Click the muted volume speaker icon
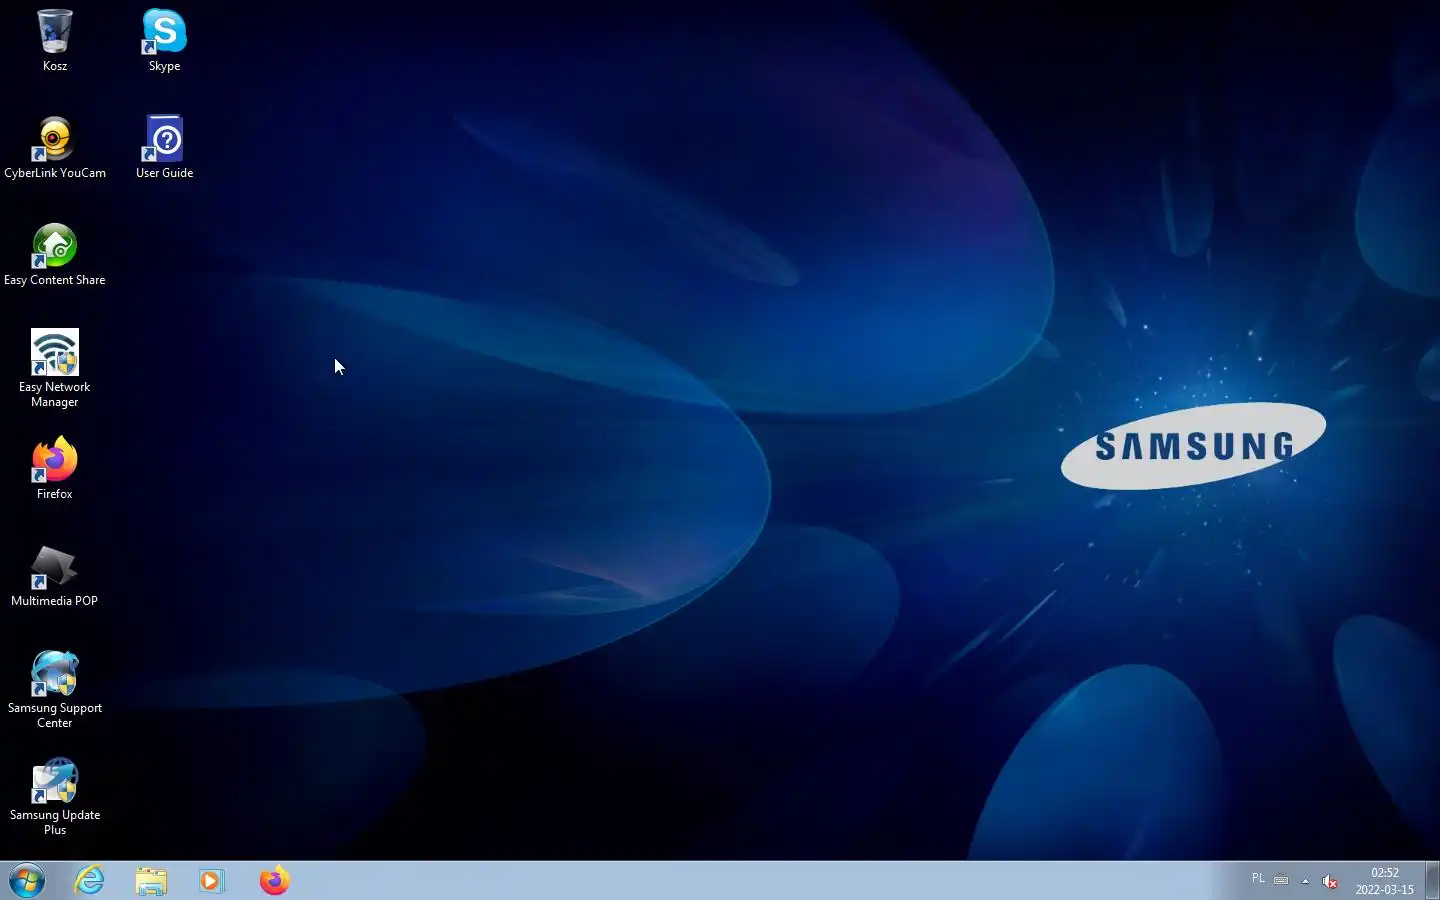 tap(1329, 881)
